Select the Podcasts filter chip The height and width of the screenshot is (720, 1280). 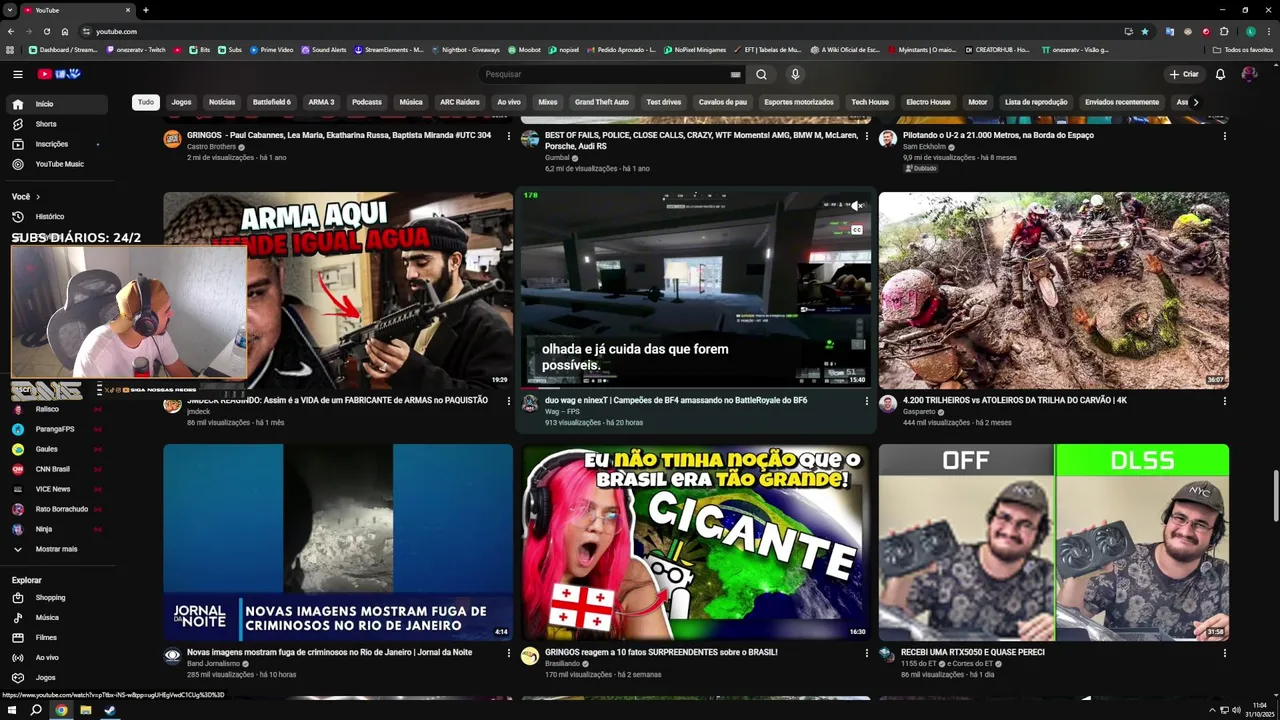[367, 102]
